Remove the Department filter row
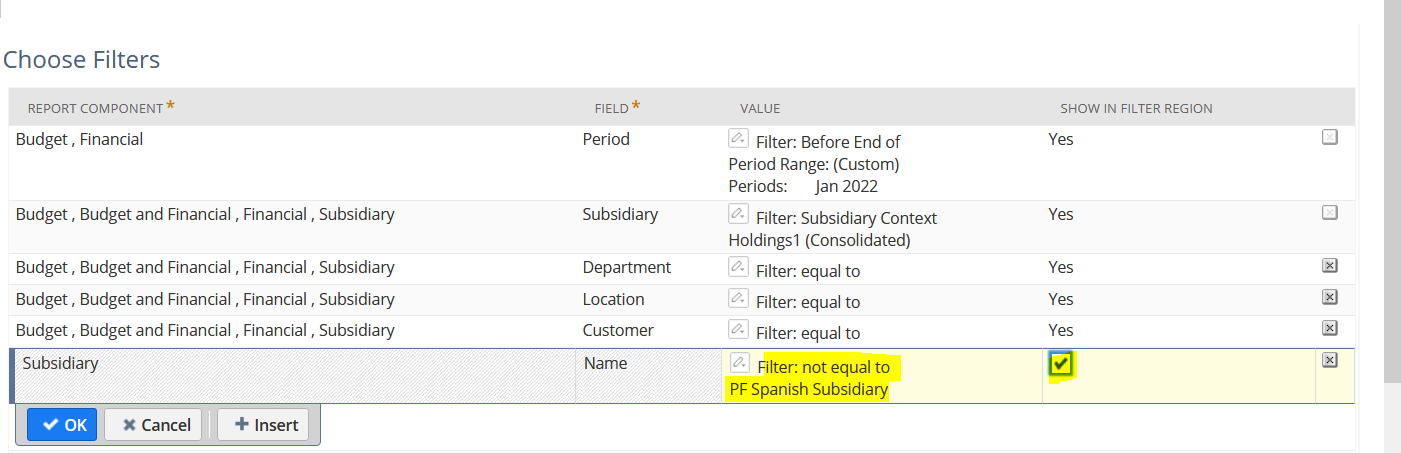The height and width of the screenshot is (453, 1401). (1329, 266)
